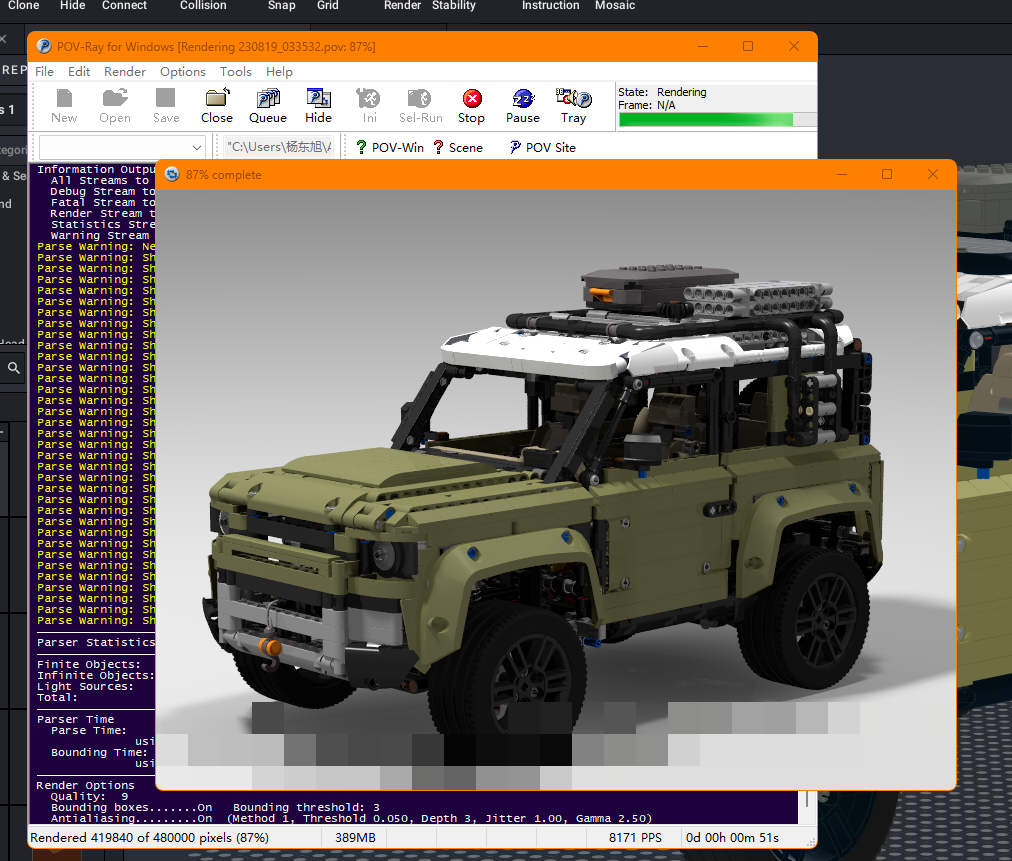Open the Edit menu
Screen dimensions: 1012x861
pos(79,72)
